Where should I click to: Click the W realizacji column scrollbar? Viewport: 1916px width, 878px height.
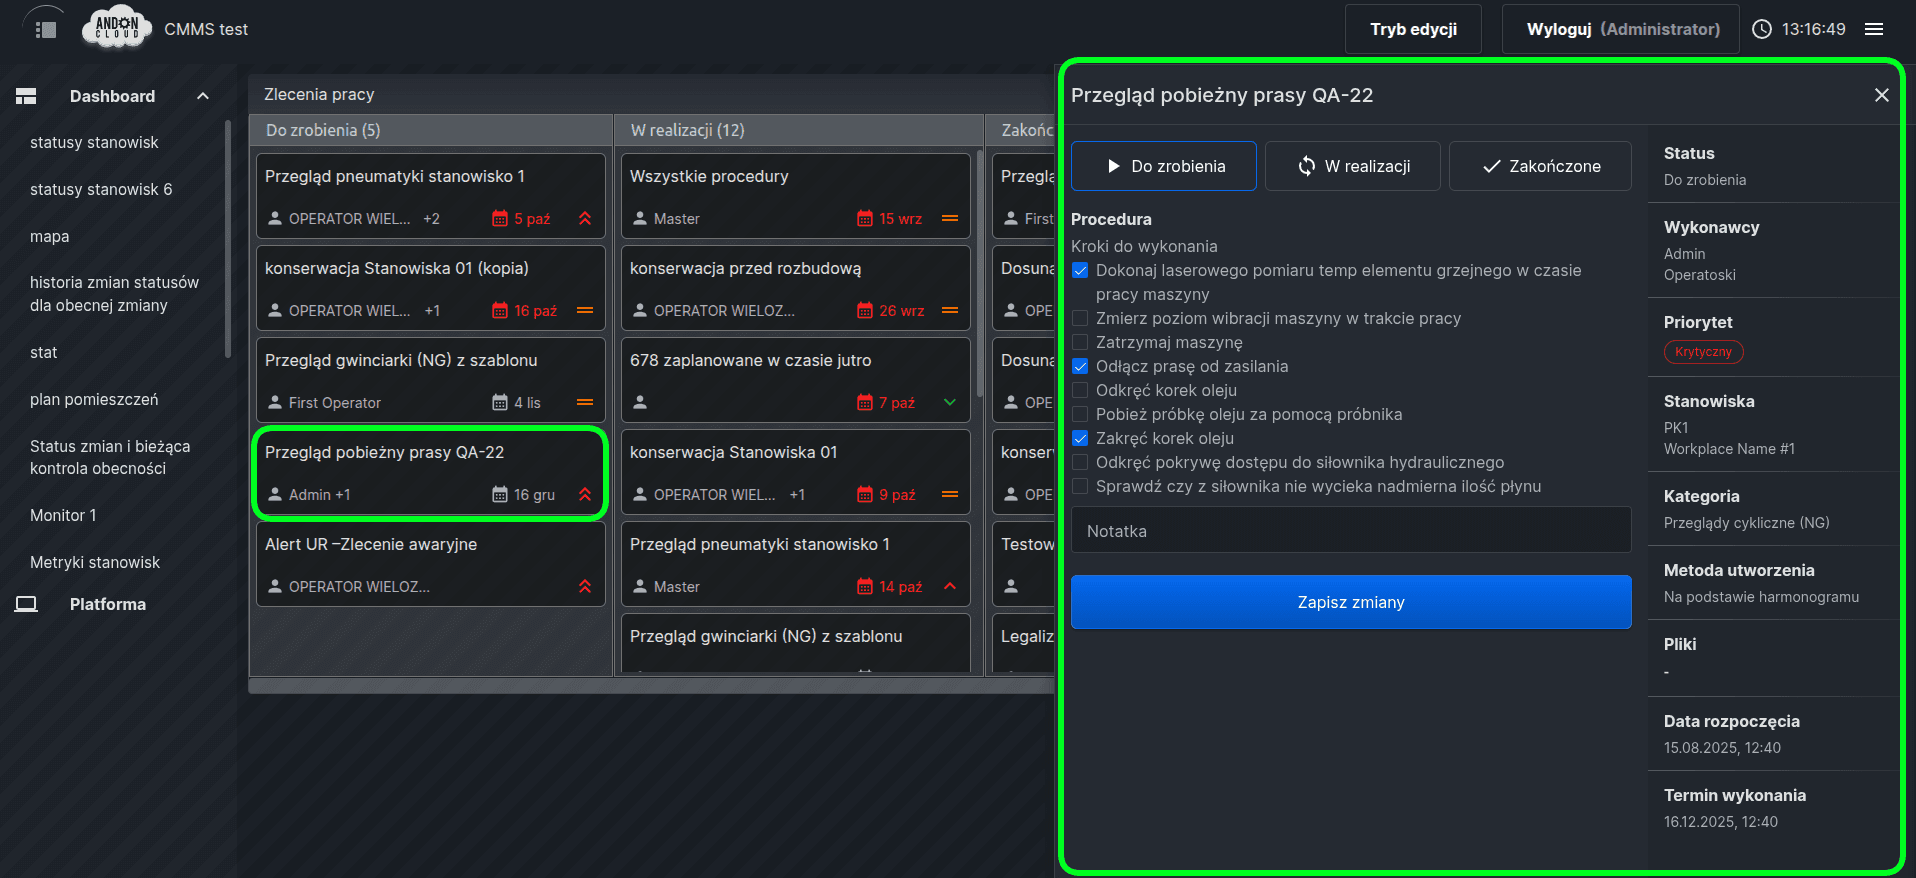[x=979, y=275]
